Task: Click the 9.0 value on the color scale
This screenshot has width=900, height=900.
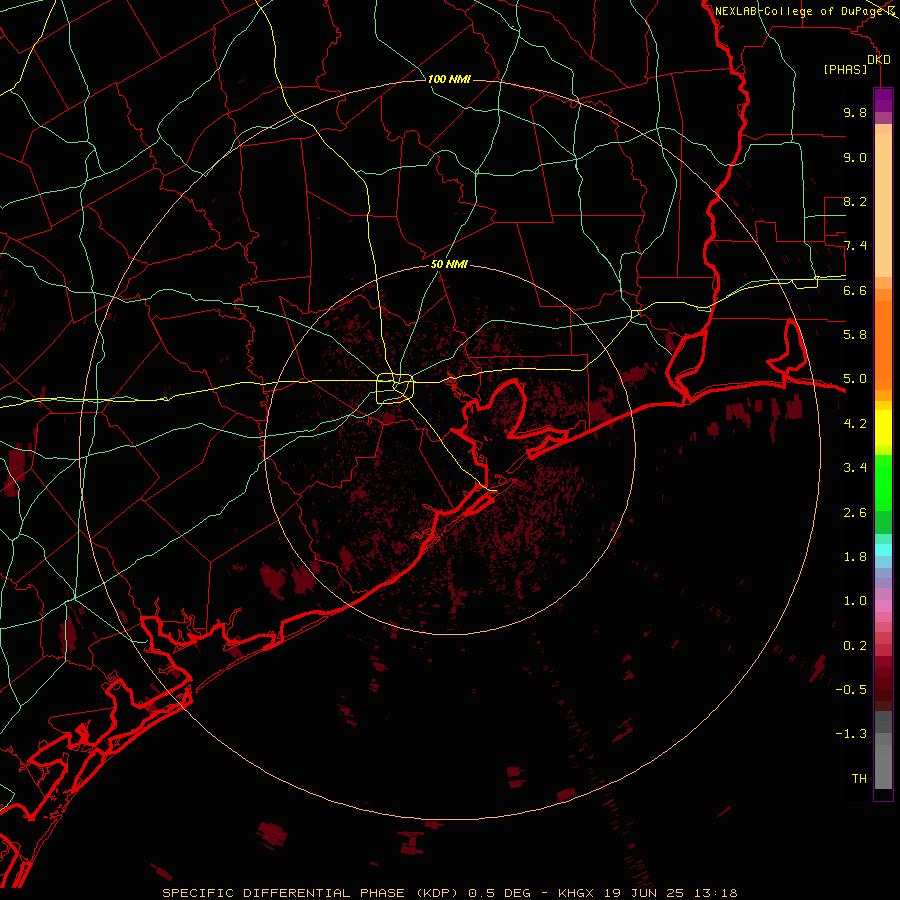Action: pyautogui.click(x=855, y=157)
